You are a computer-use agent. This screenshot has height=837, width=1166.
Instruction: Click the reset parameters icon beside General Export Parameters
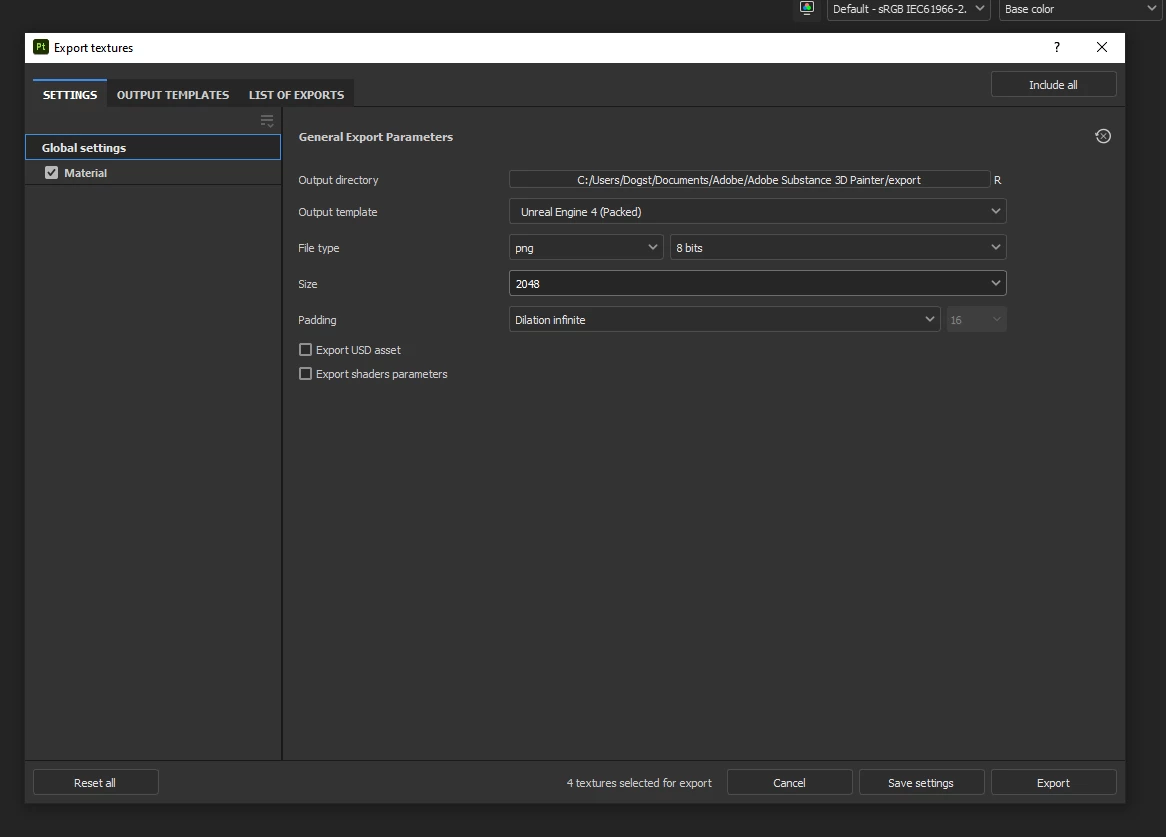point(1103,136)
